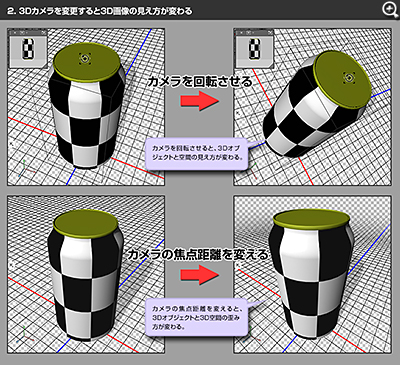Click the 3D object center widget on the upright can lid
The height and width of the screenshot is (365, 400).
click(x=86, y=59)
